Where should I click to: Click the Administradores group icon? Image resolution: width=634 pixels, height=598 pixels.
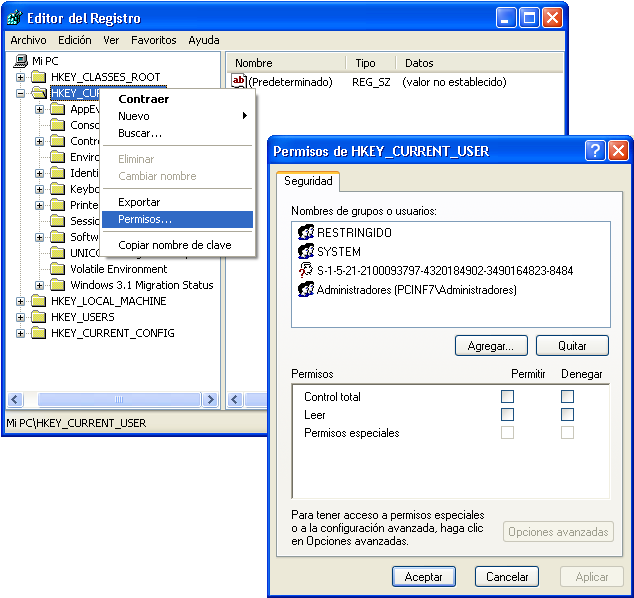[x=306, y=289]
